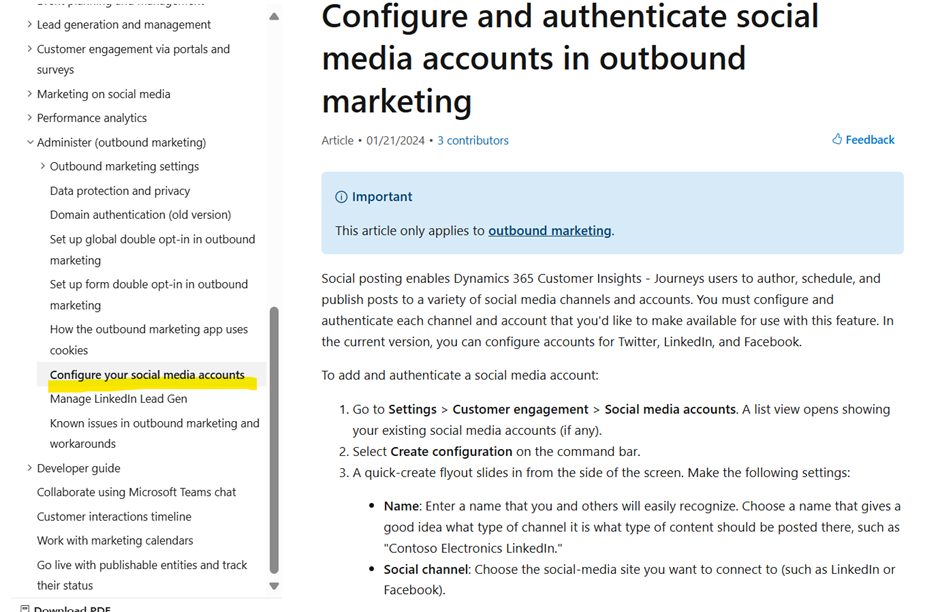Click the Download PDF icon

pos(25,608)
